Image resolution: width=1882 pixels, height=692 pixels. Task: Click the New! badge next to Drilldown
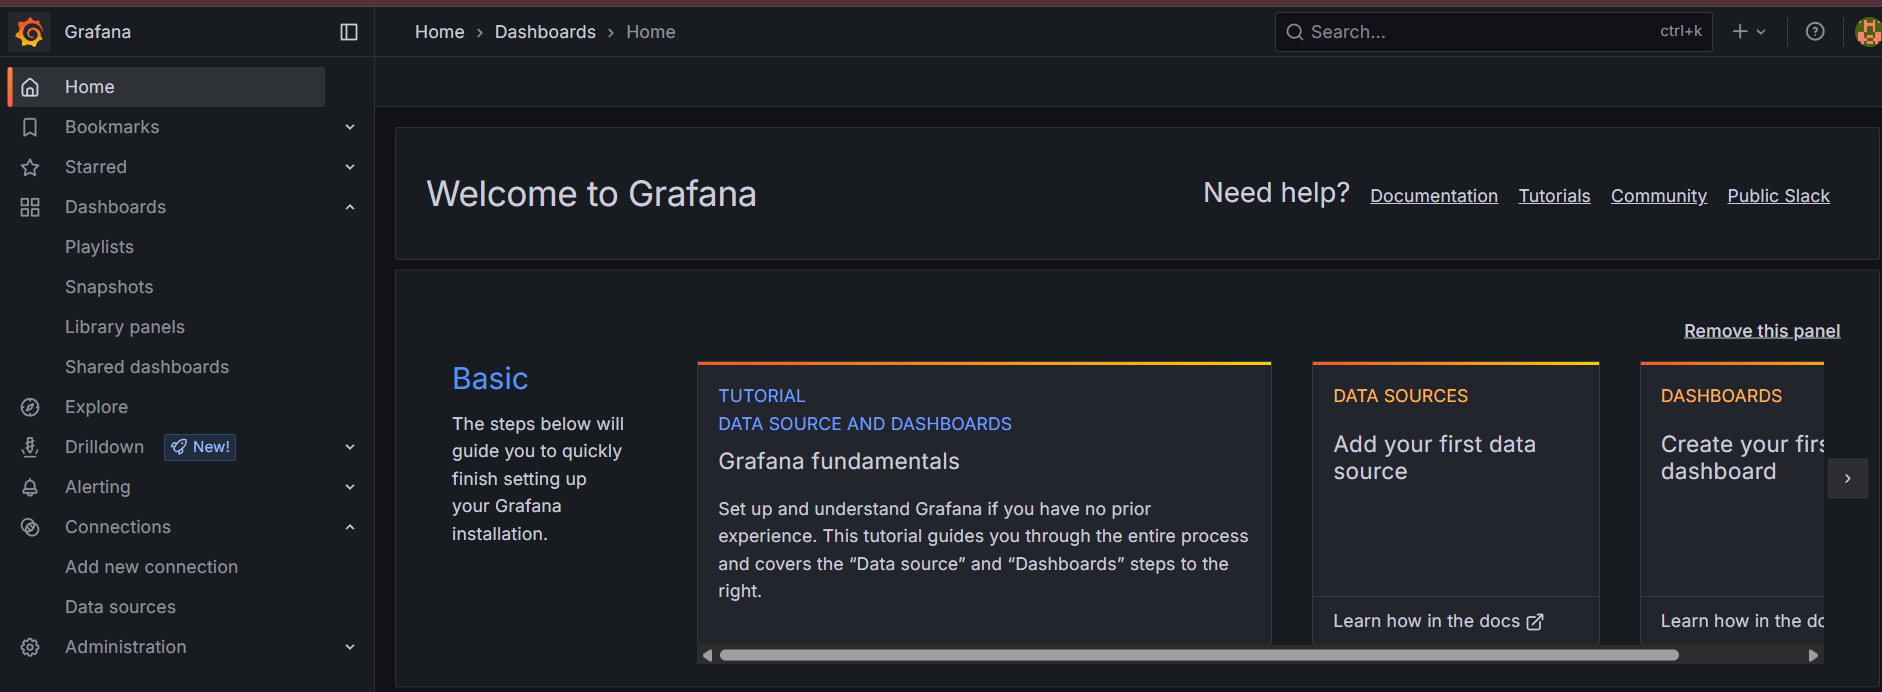tap(200, 447)
